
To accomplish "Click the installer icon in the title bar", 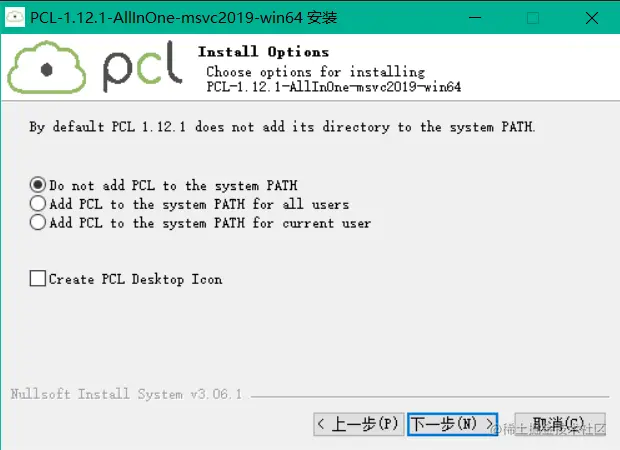I will click(15, 17).
